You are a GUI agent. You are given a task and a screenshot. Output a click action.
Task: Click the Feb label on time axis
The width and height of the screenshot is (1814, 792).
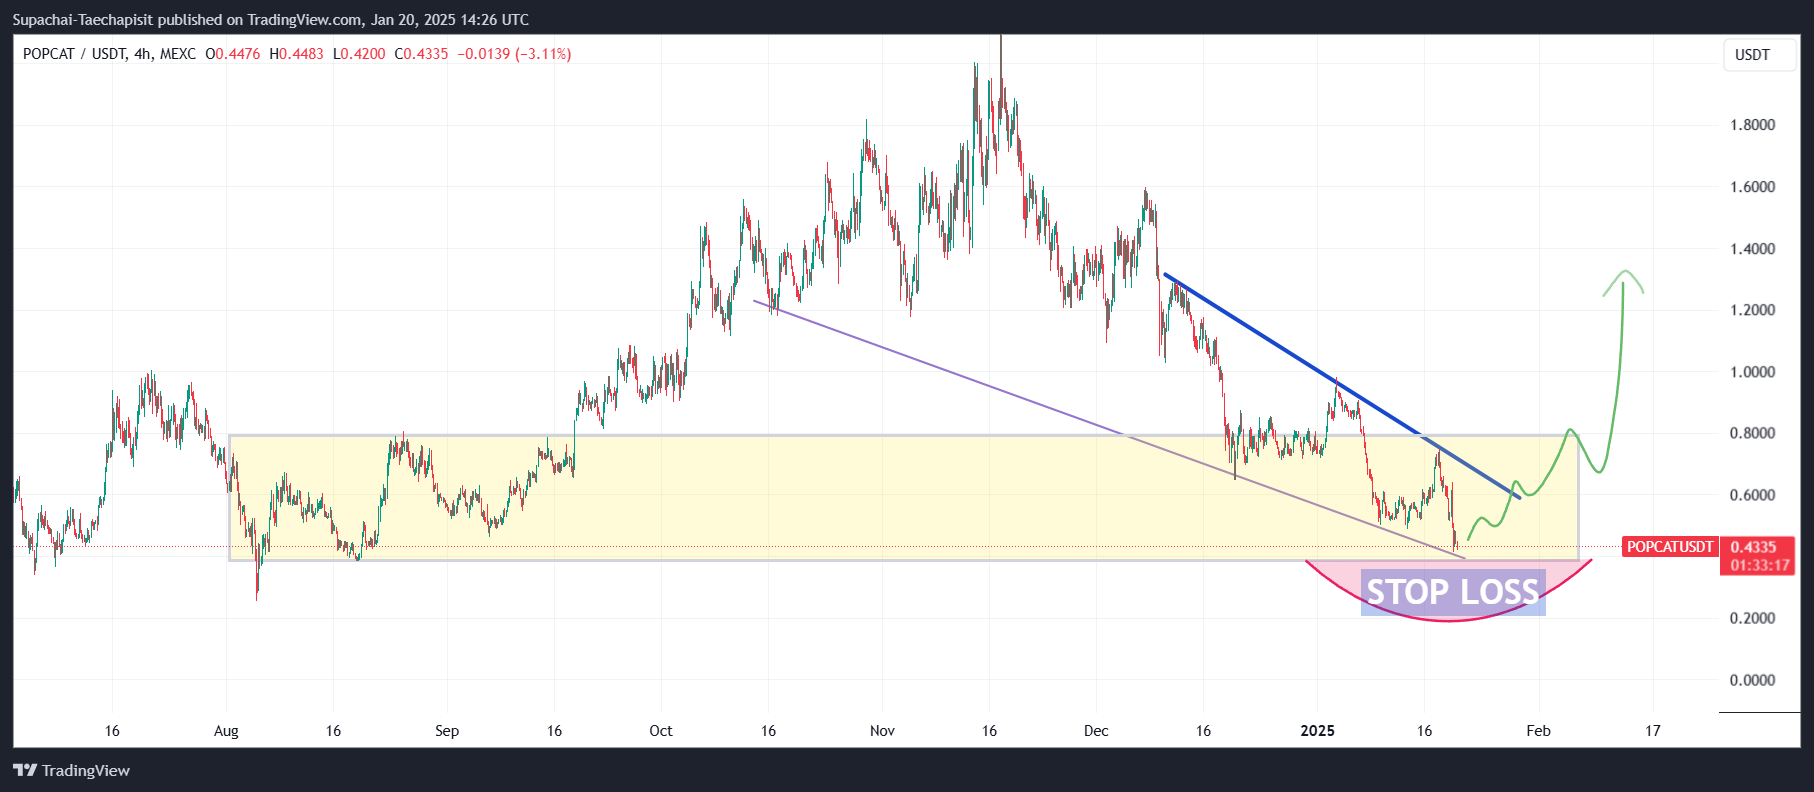(x=1538, y=731)
